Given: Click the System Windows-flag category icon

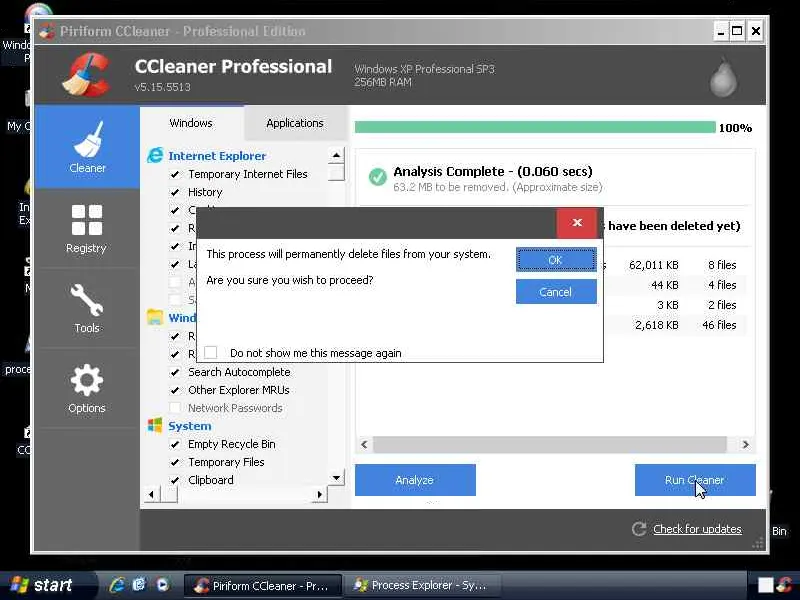Looking at the screenshot, I should (x=155, y=425).
